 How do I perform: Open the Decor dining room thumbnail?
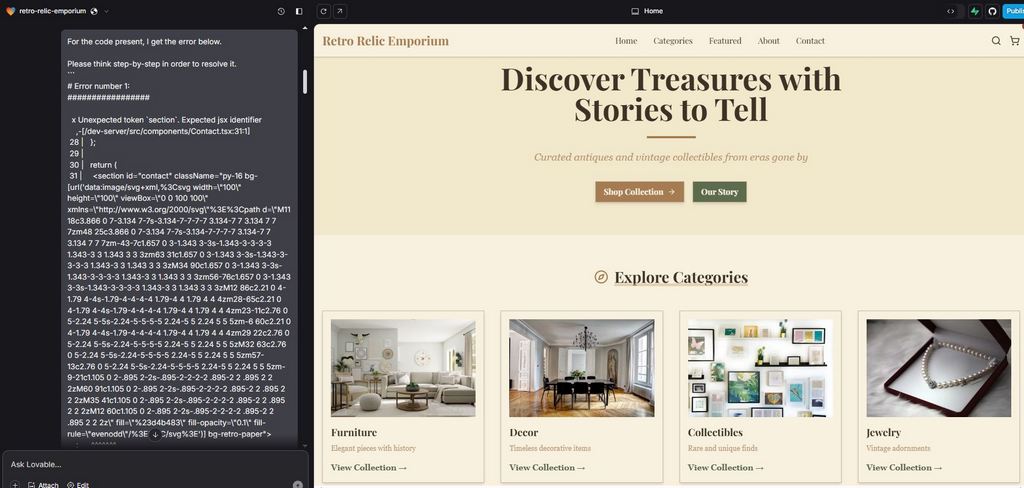point(581,368)
